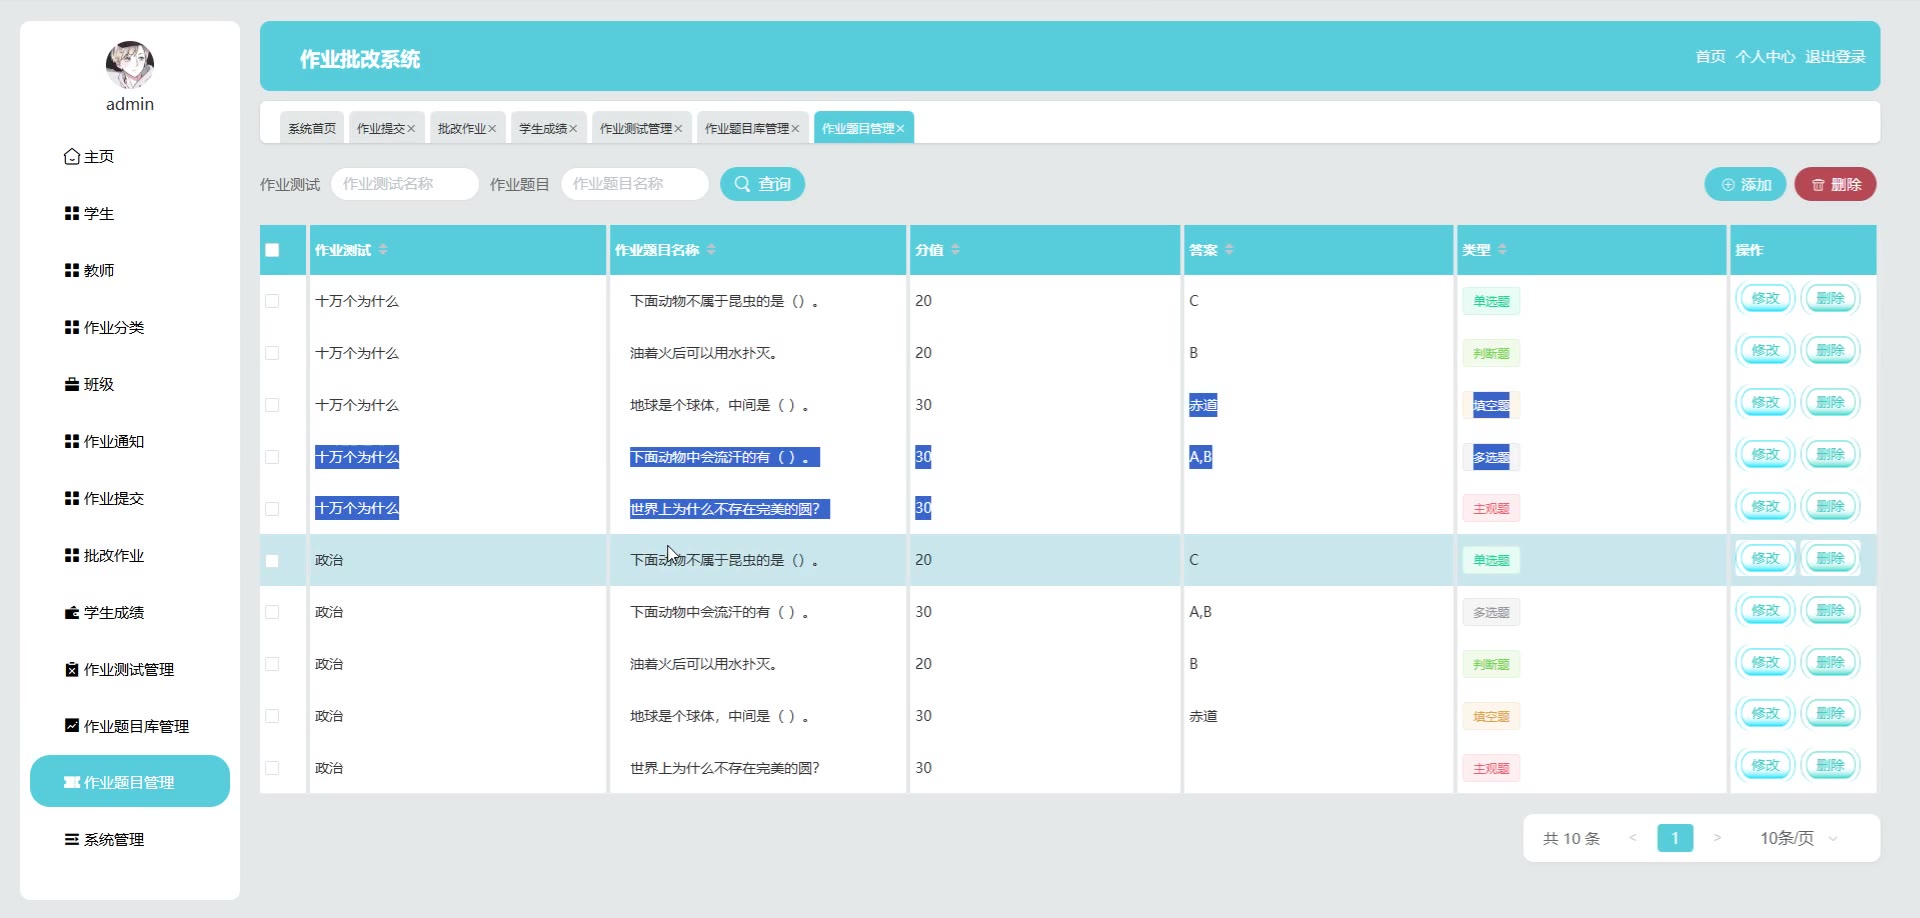Click the red 删除 bulk delete button
Screen dimensions: 1920x918
[1835, 184]
